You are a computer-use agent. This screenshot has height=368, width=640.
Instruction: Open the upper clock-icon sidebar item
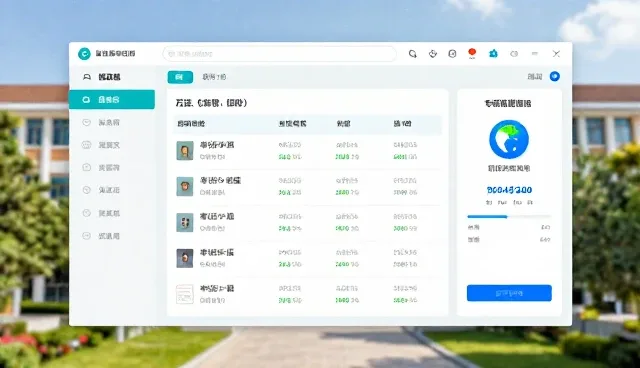click(x=101, y=190)
